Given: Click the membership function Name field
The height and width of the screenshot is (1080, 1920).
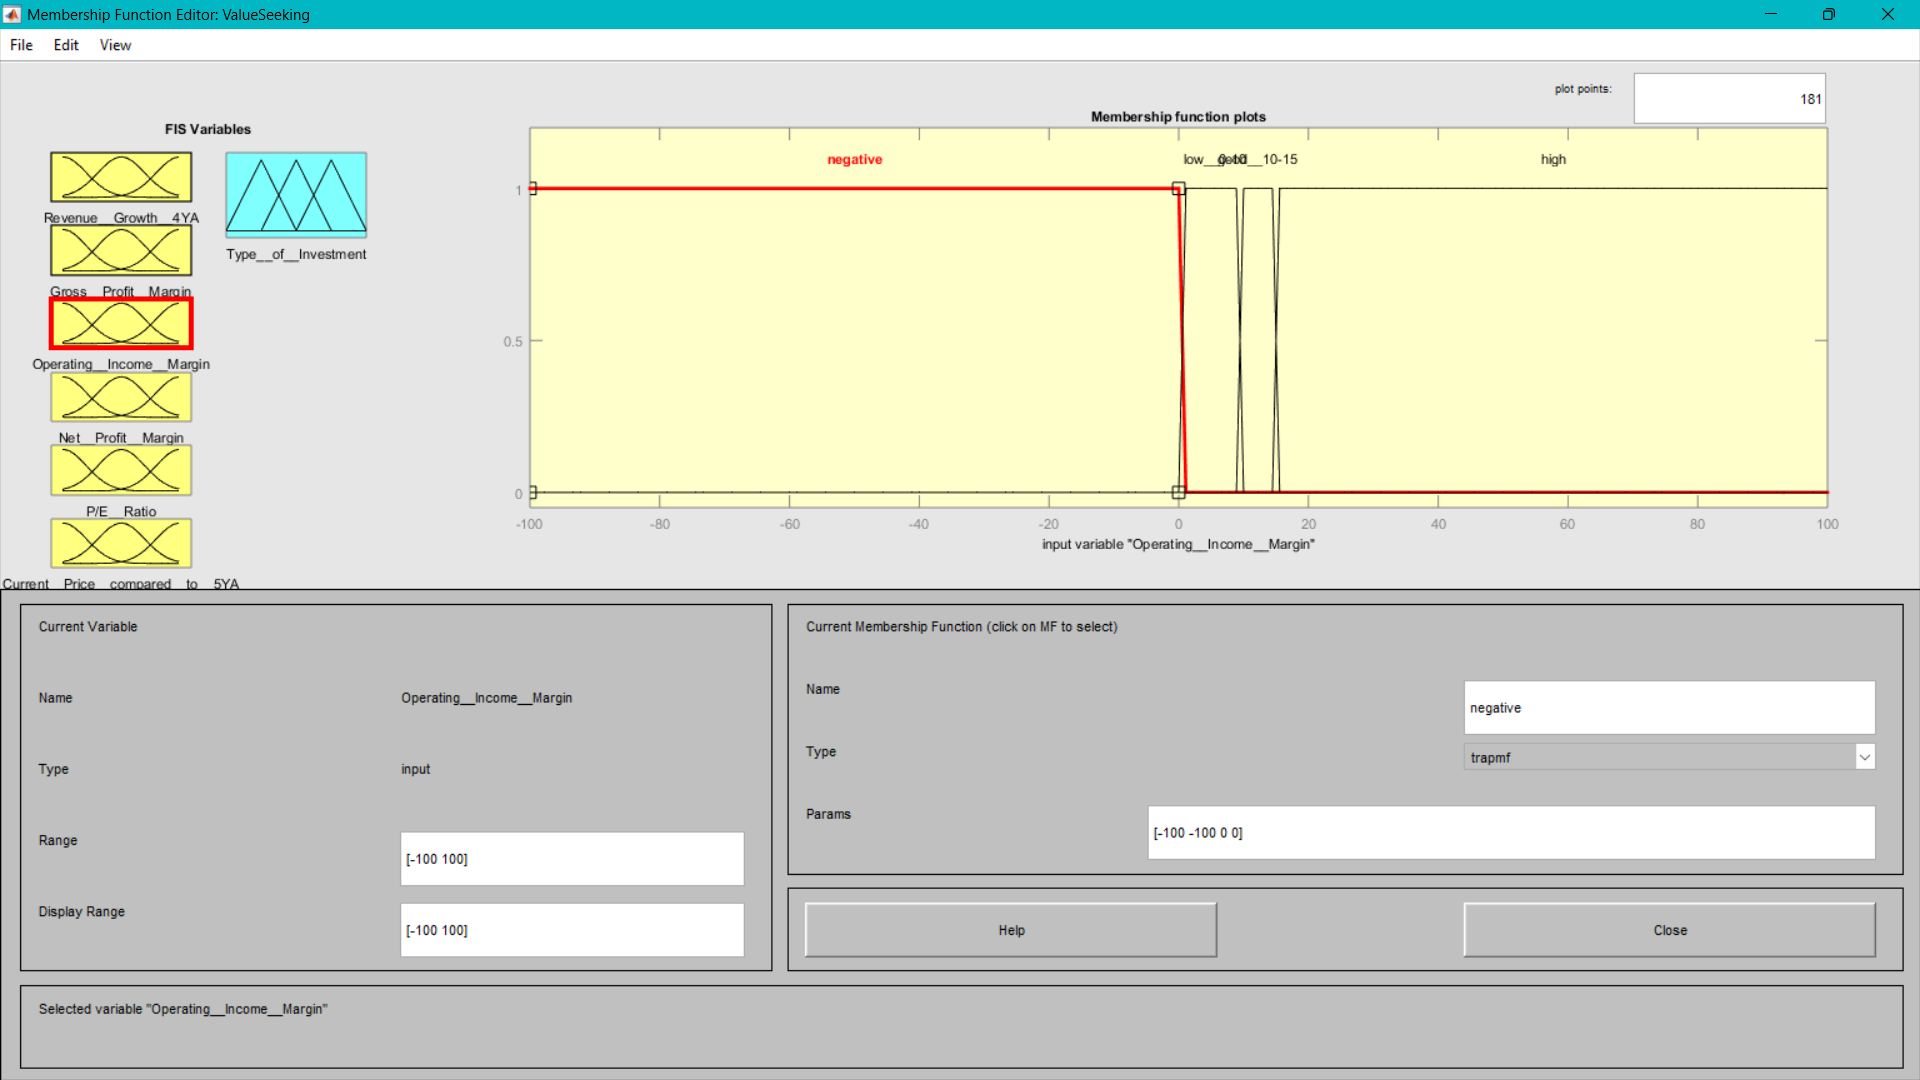Looking at the screenshot, I should click(1668, 707).
